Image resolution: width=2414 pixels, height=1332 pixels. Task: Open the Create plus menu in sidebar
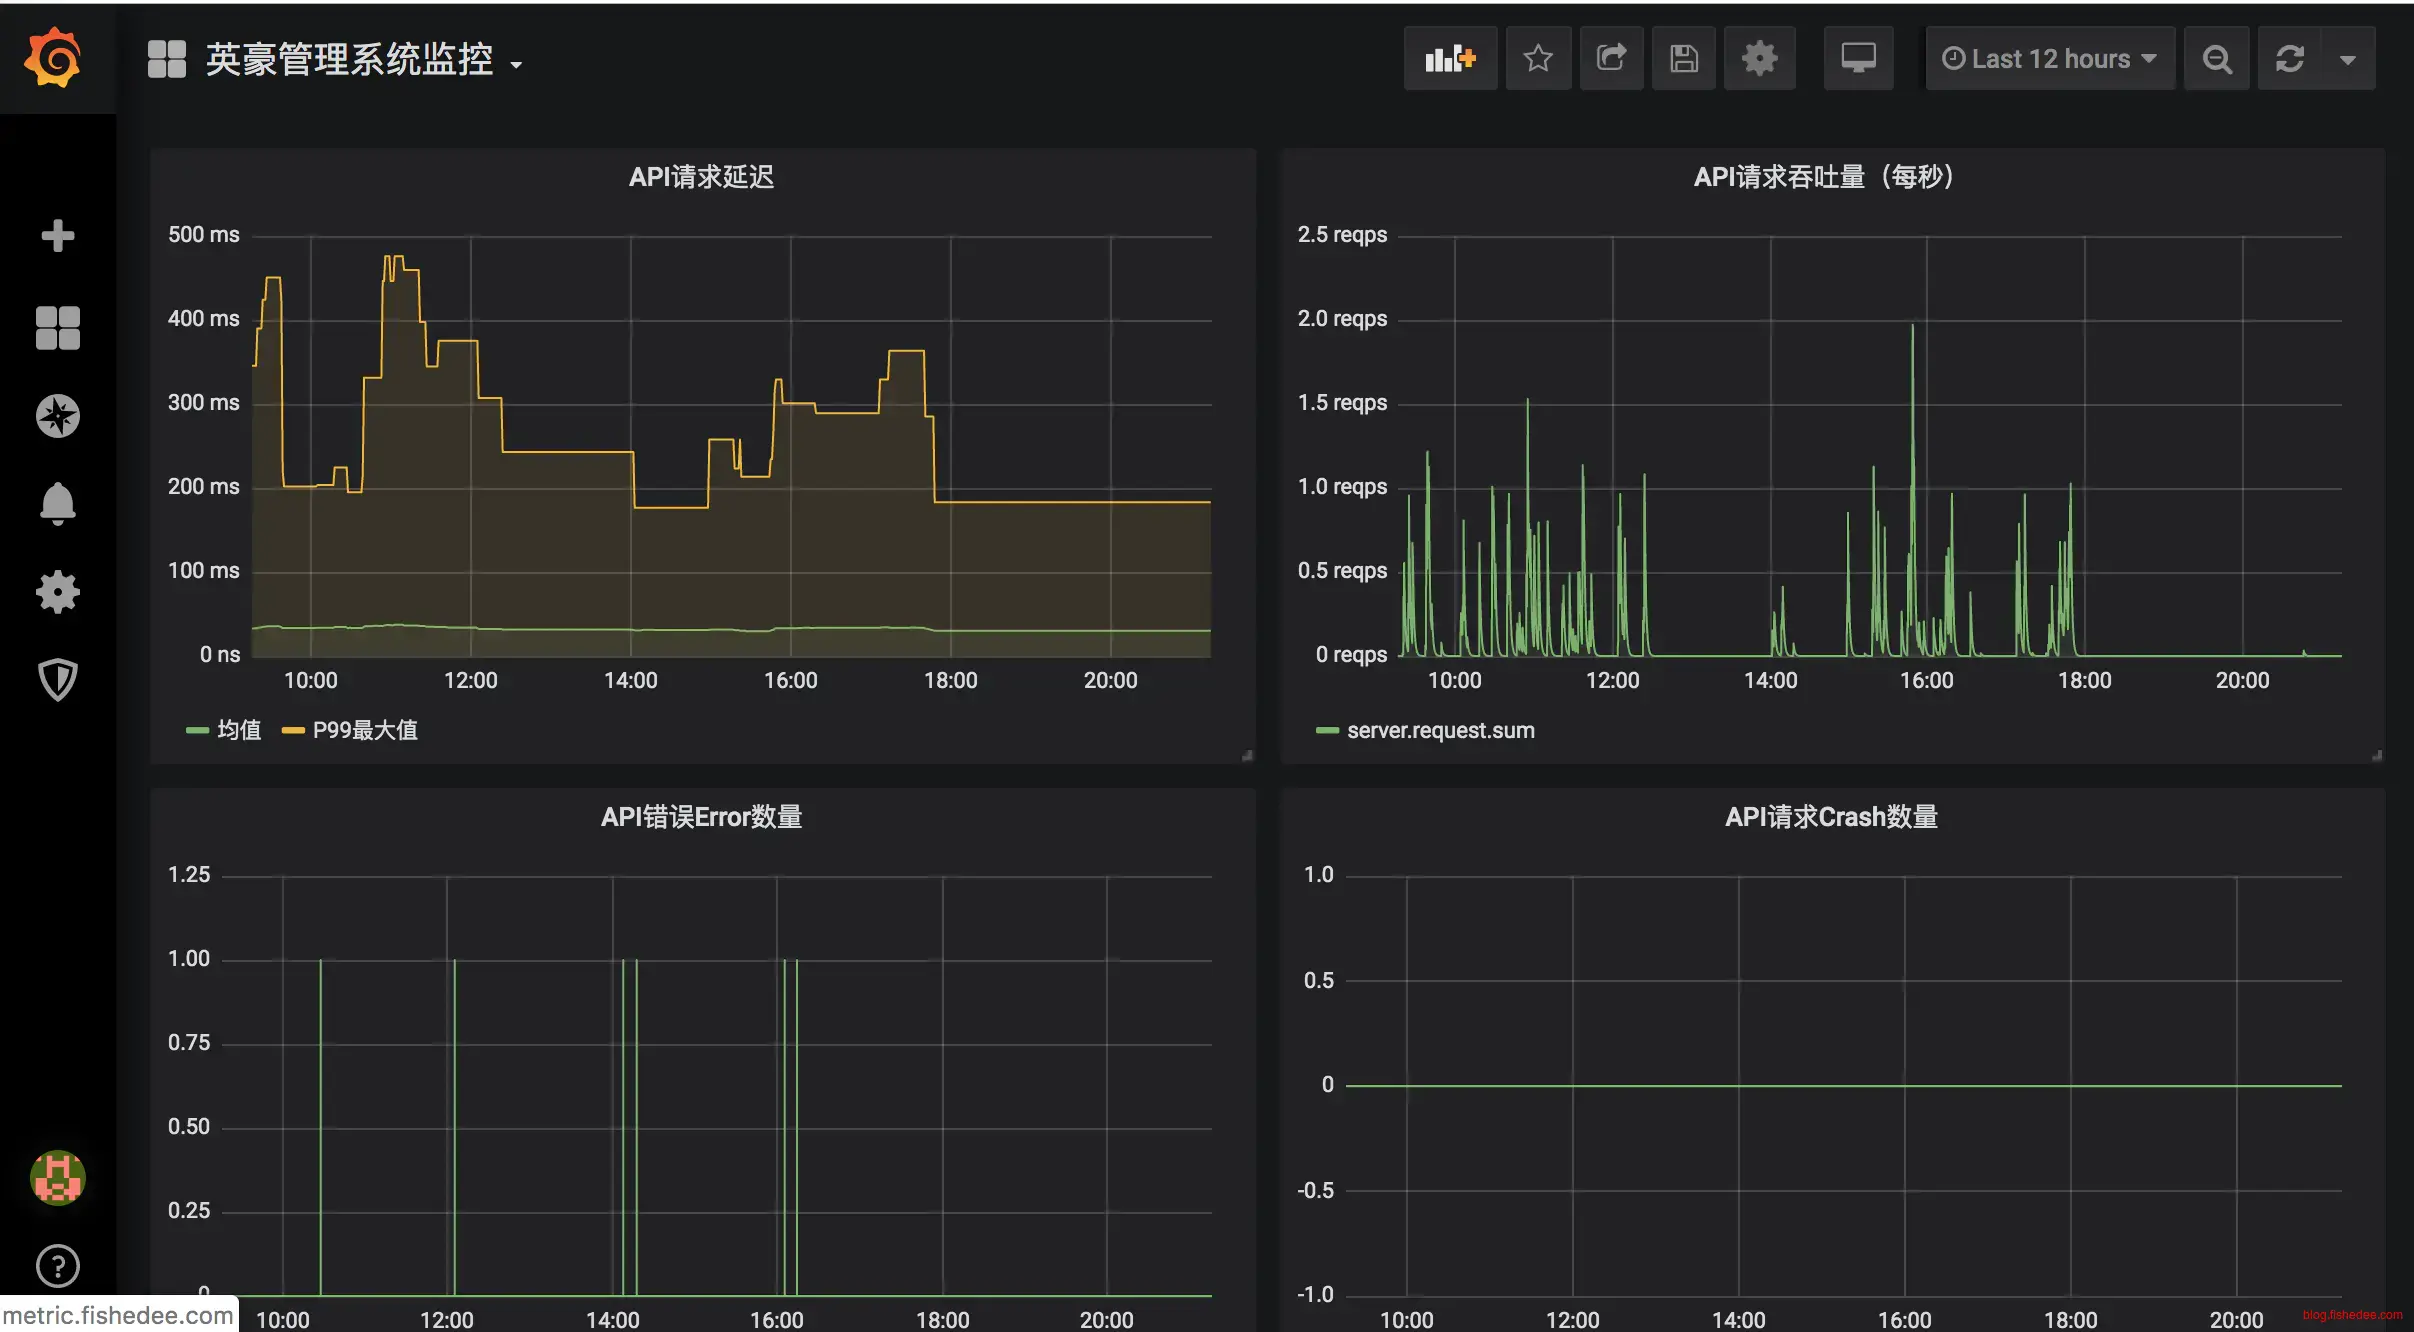point(57,236)
